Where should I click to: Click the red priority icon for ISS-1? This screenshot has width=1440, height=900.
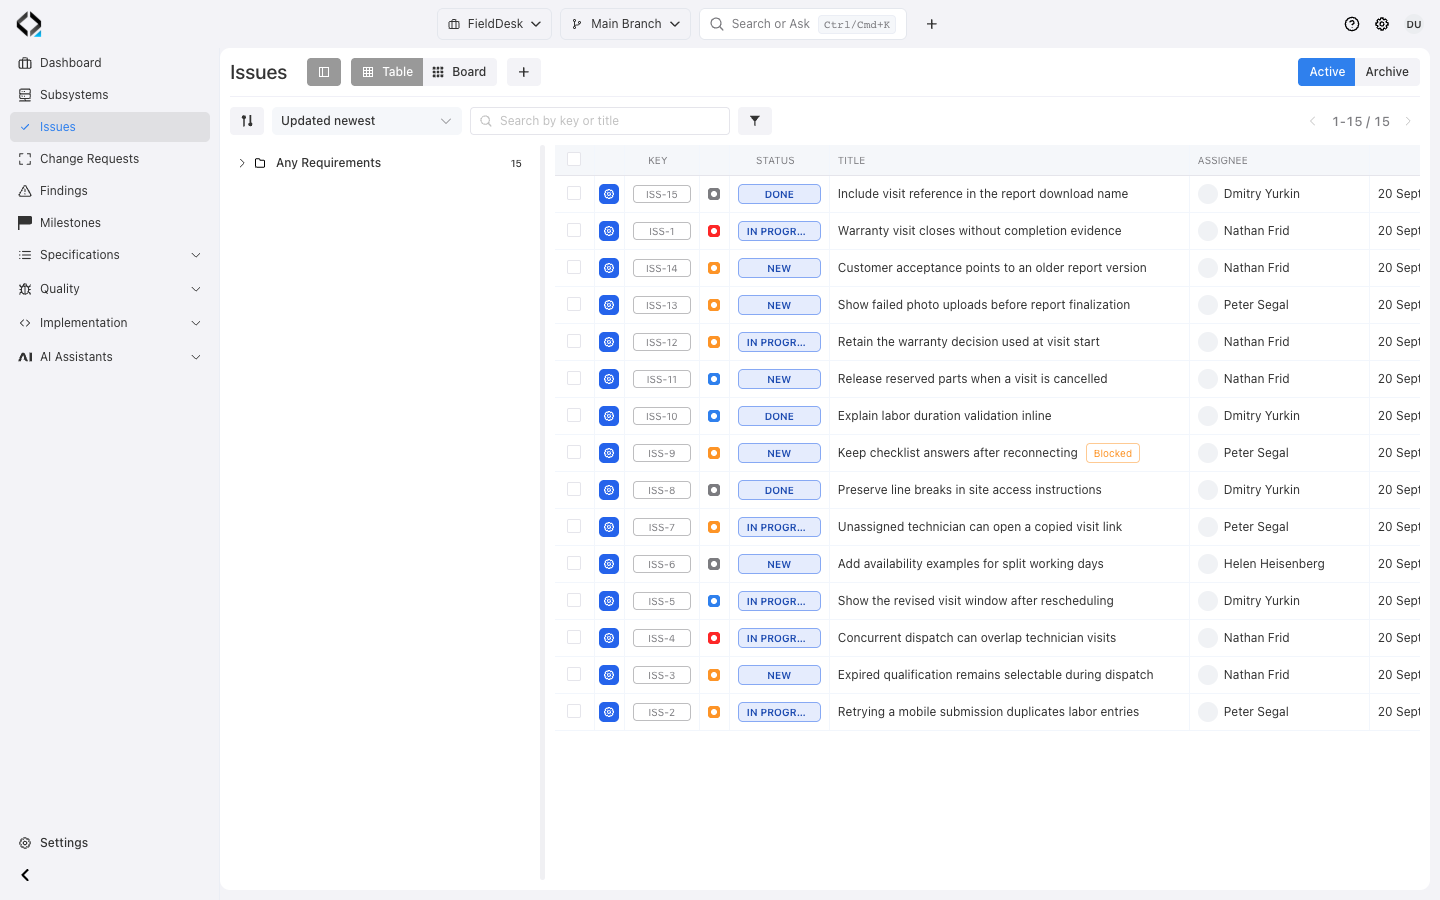[714, 231]
